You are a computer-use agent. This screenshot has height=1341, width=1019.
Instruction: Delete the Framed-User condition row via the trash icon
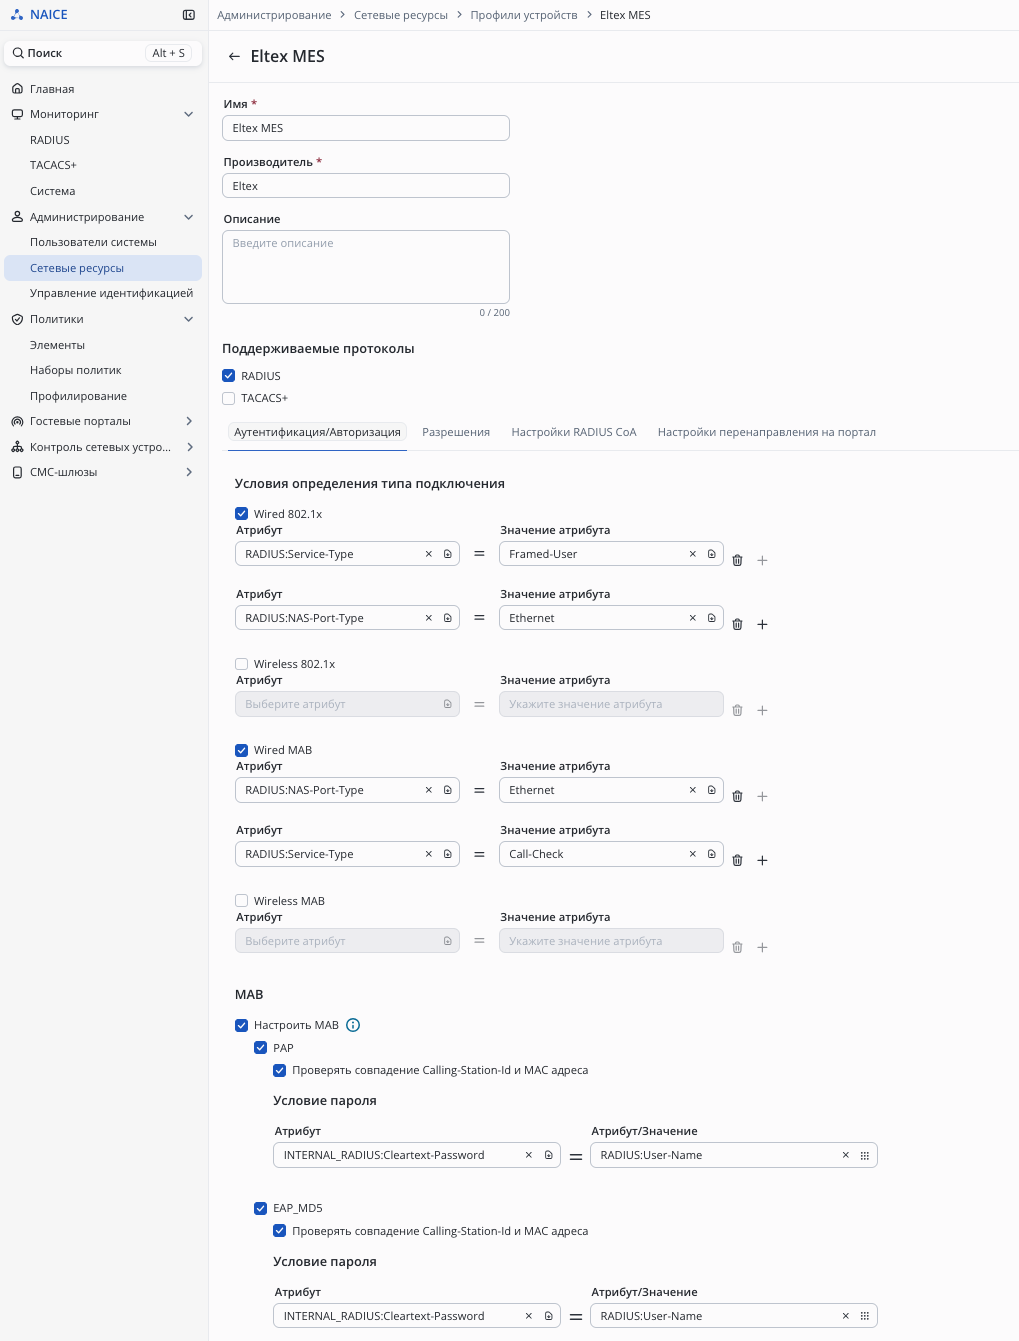737,561
